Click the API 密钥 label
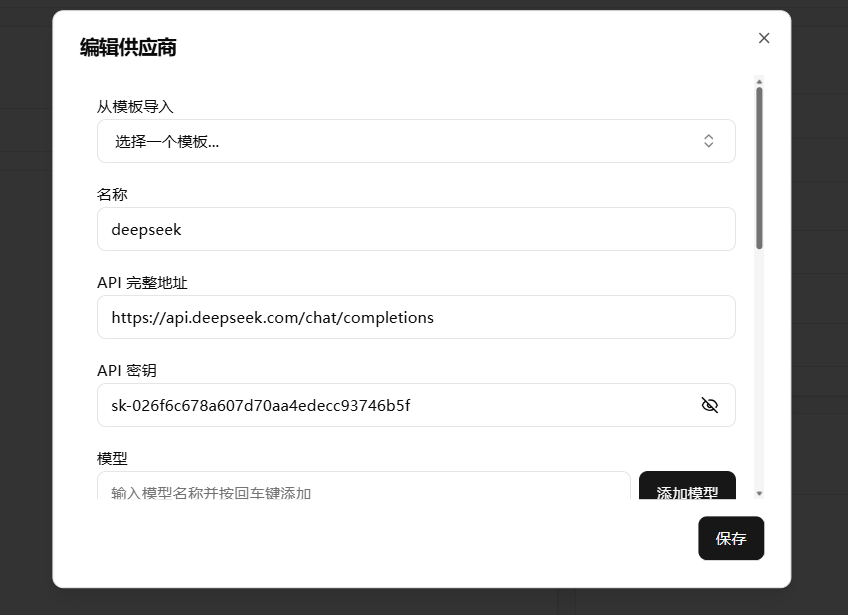Screen dimensions: 848x615 pyautogui.click(x=127, y=370)
